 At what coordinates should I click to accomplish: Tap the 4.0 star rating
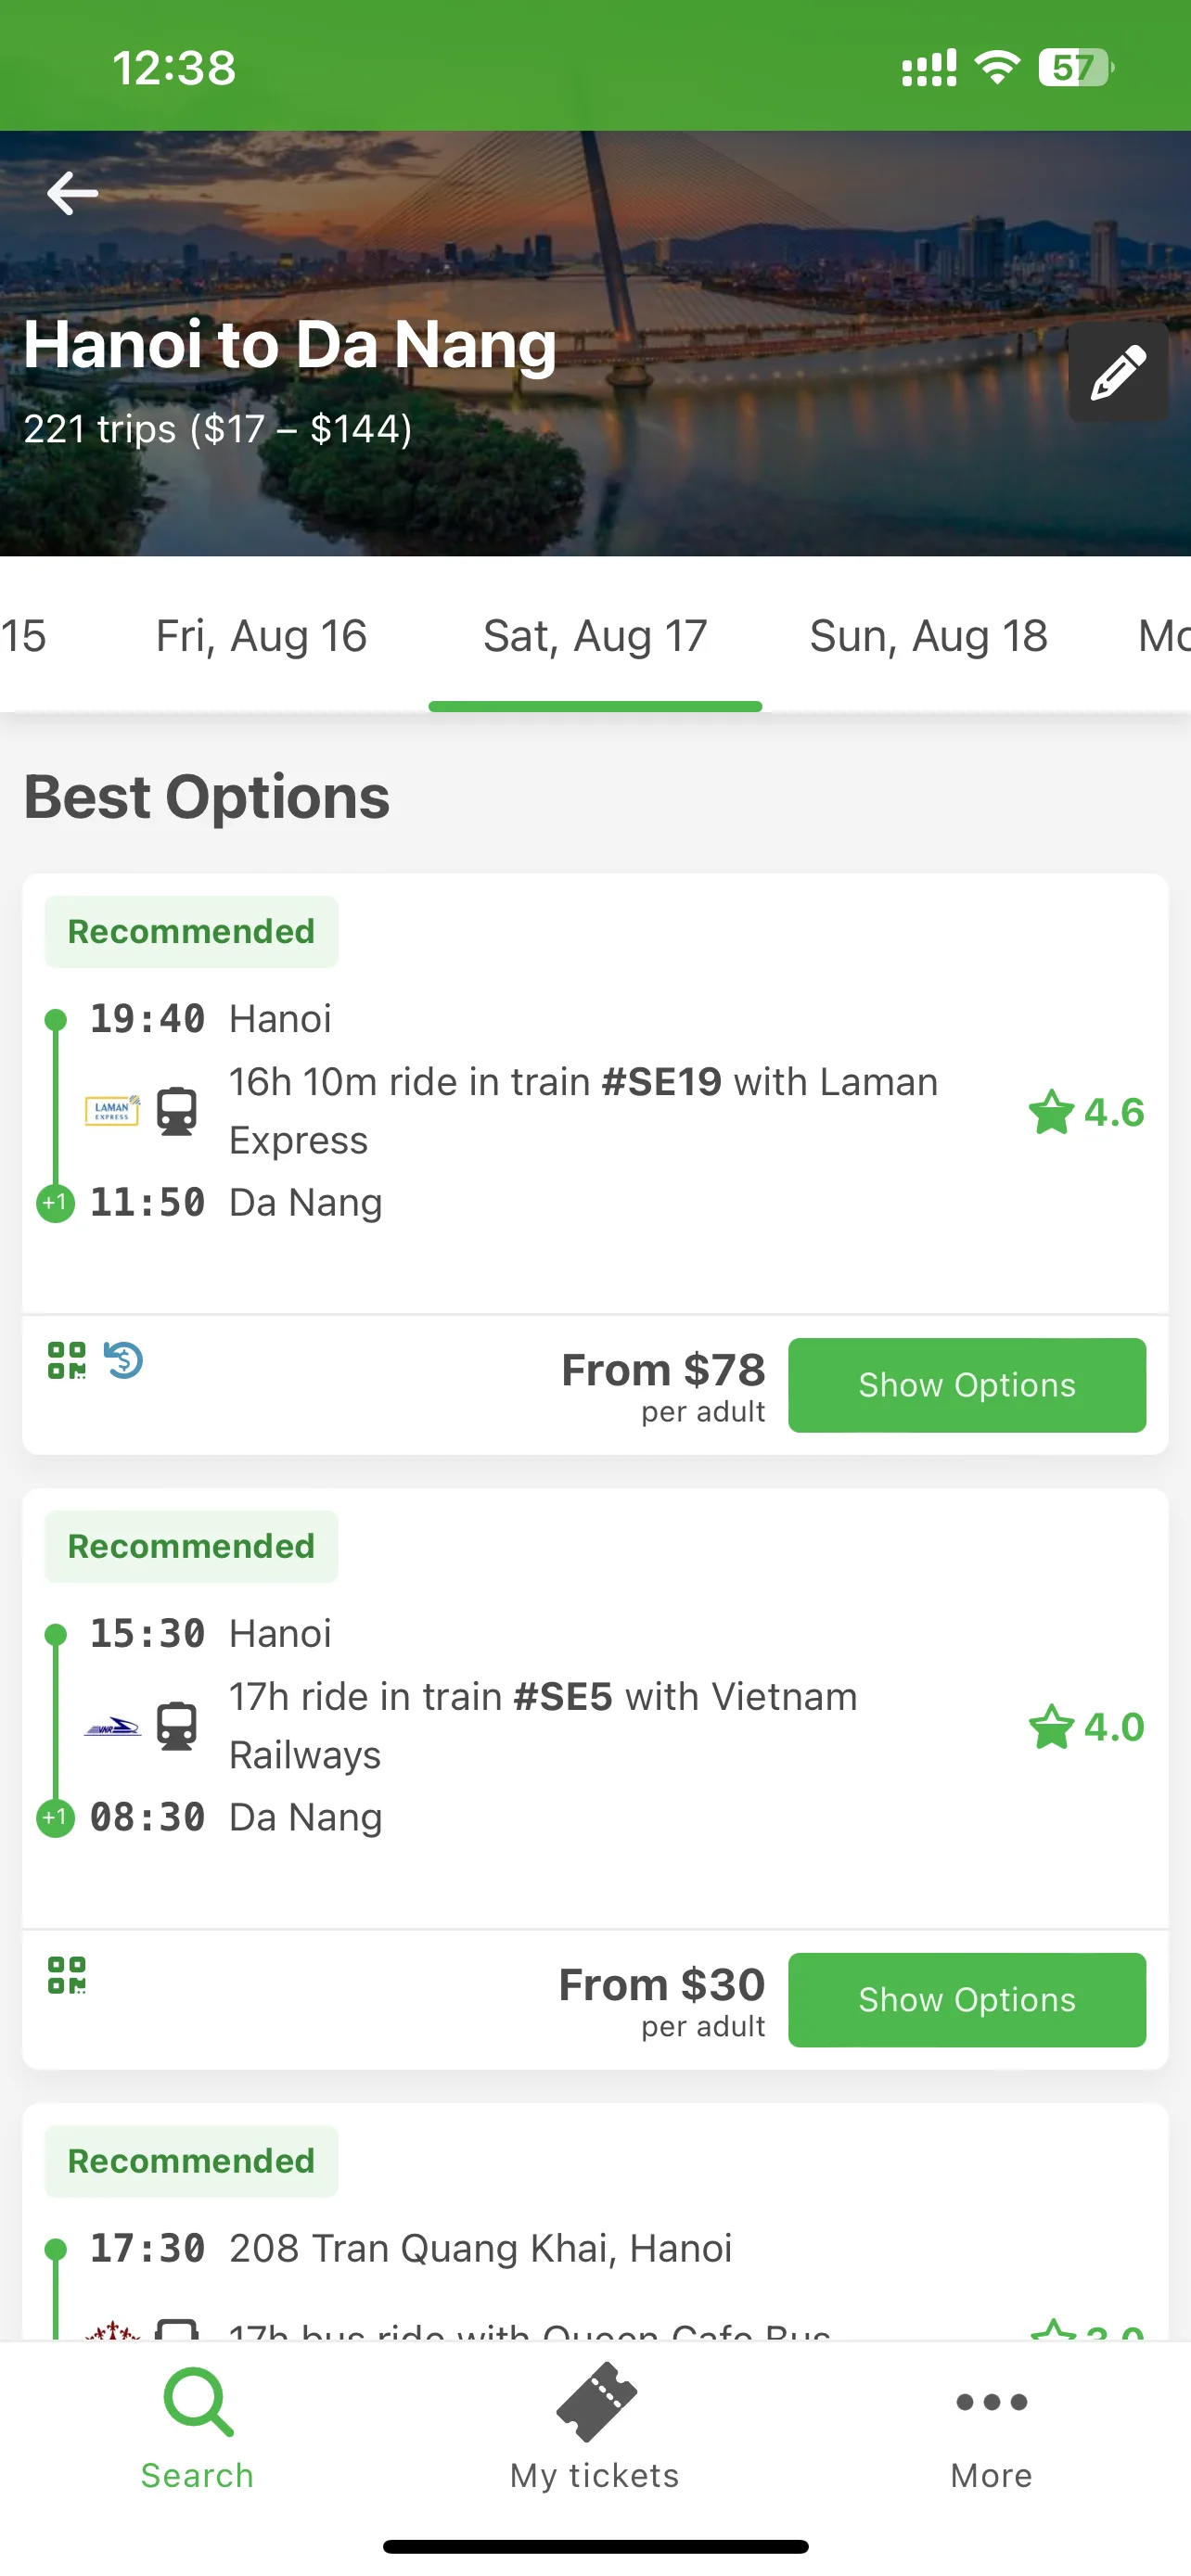click(x=1086, y=1727)
